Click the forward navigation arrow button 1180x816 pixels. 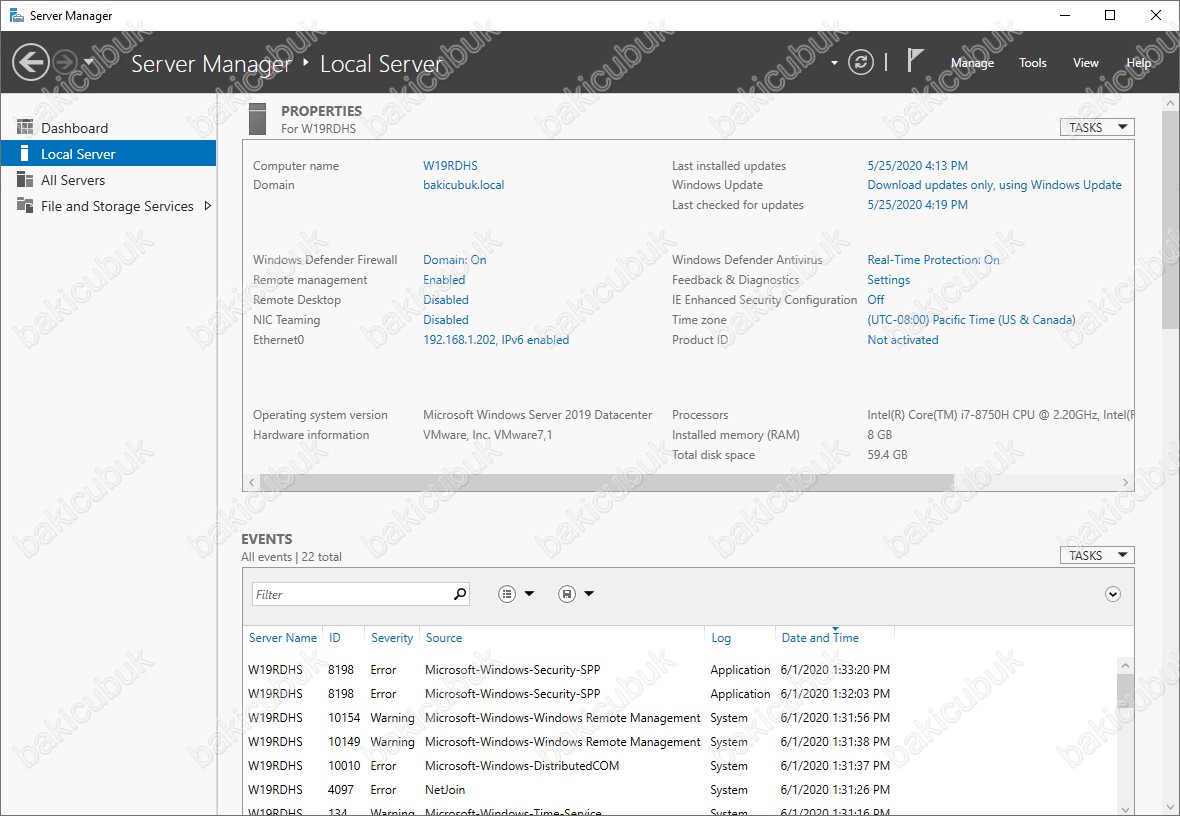(65, 62)
